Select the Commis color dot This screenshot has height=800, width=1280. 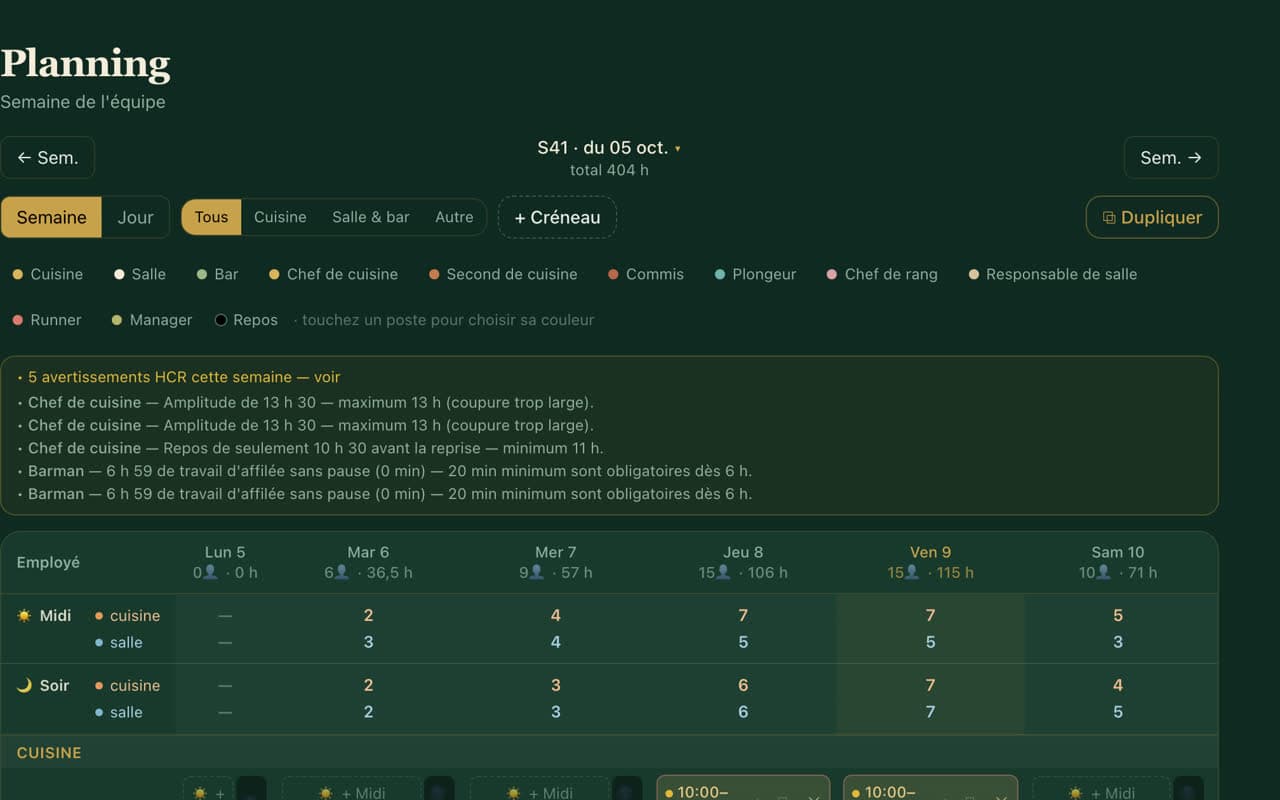tap(613, 274)
